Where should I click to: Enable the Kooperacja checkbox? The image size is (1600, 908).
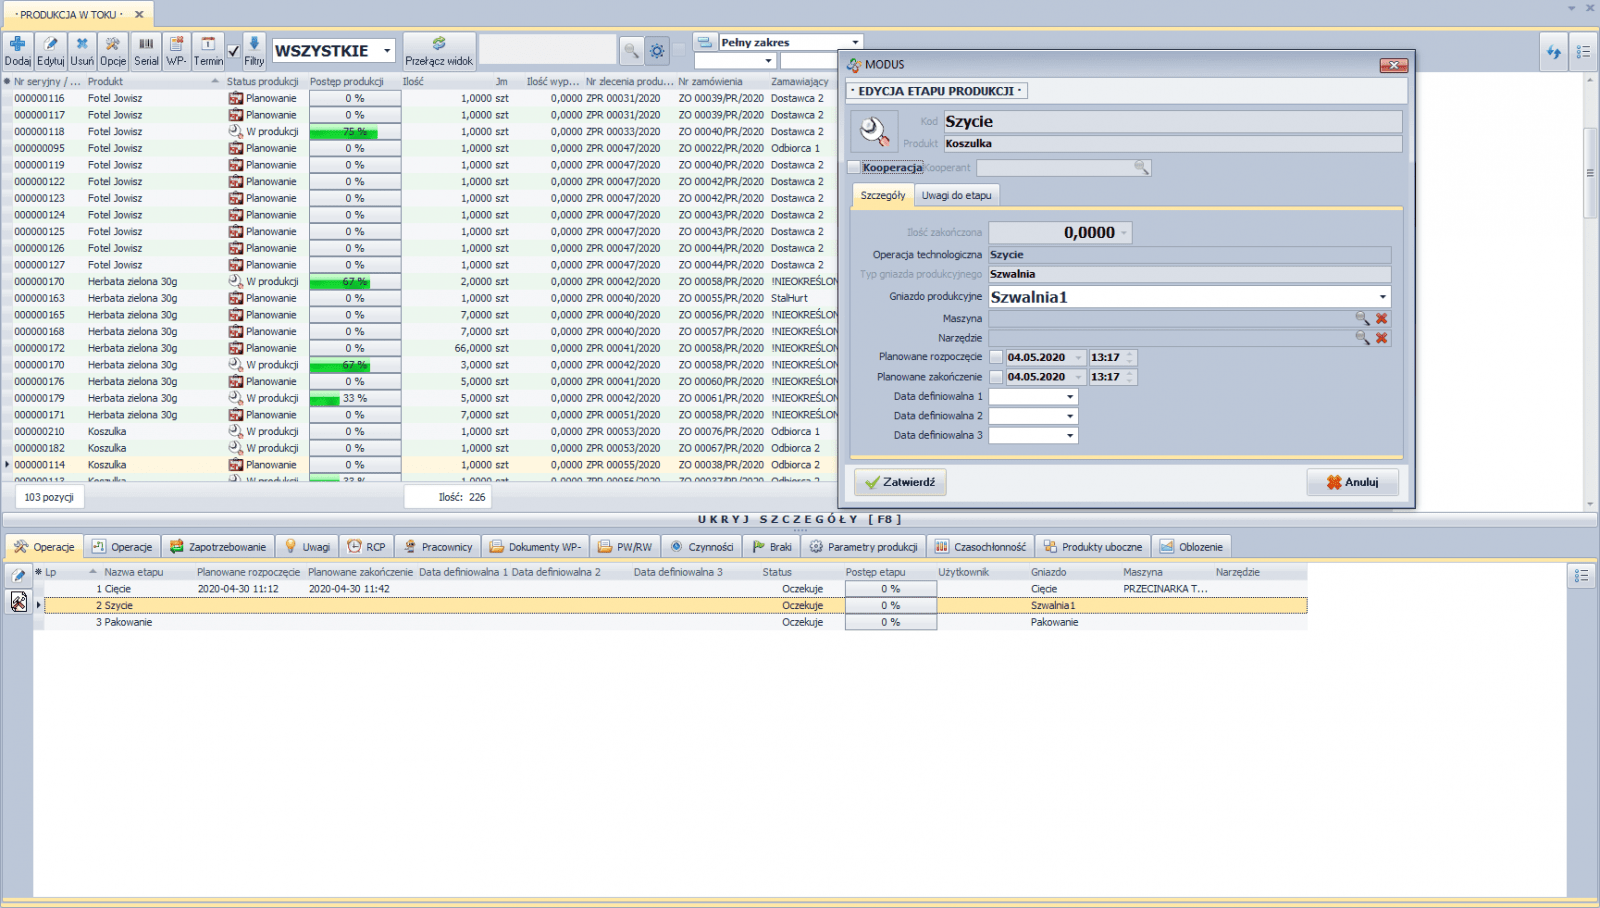[854, 168]
